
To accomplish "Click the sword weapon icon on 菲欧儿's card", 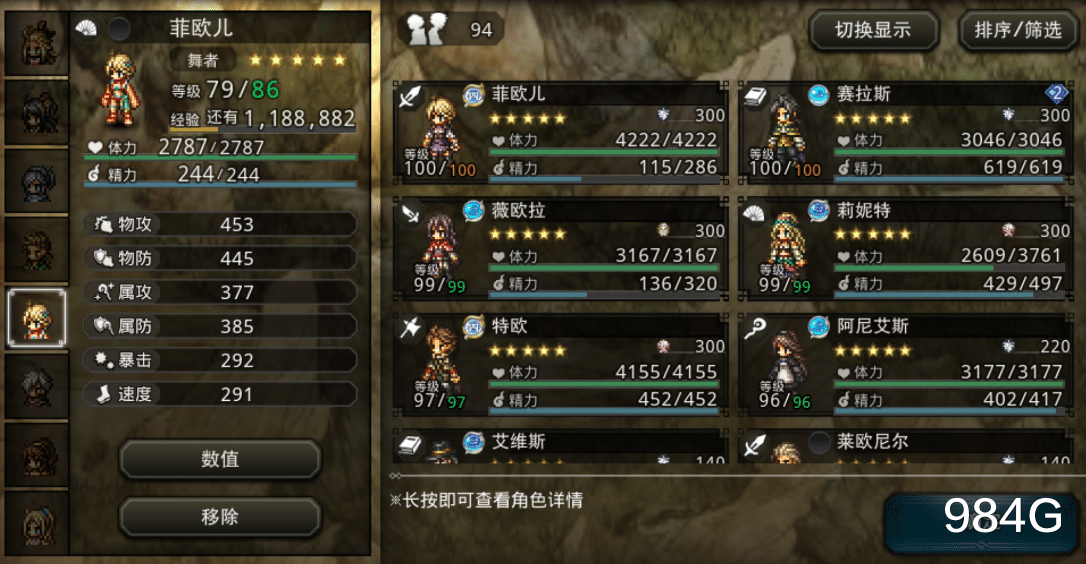I will pos(410,96).
